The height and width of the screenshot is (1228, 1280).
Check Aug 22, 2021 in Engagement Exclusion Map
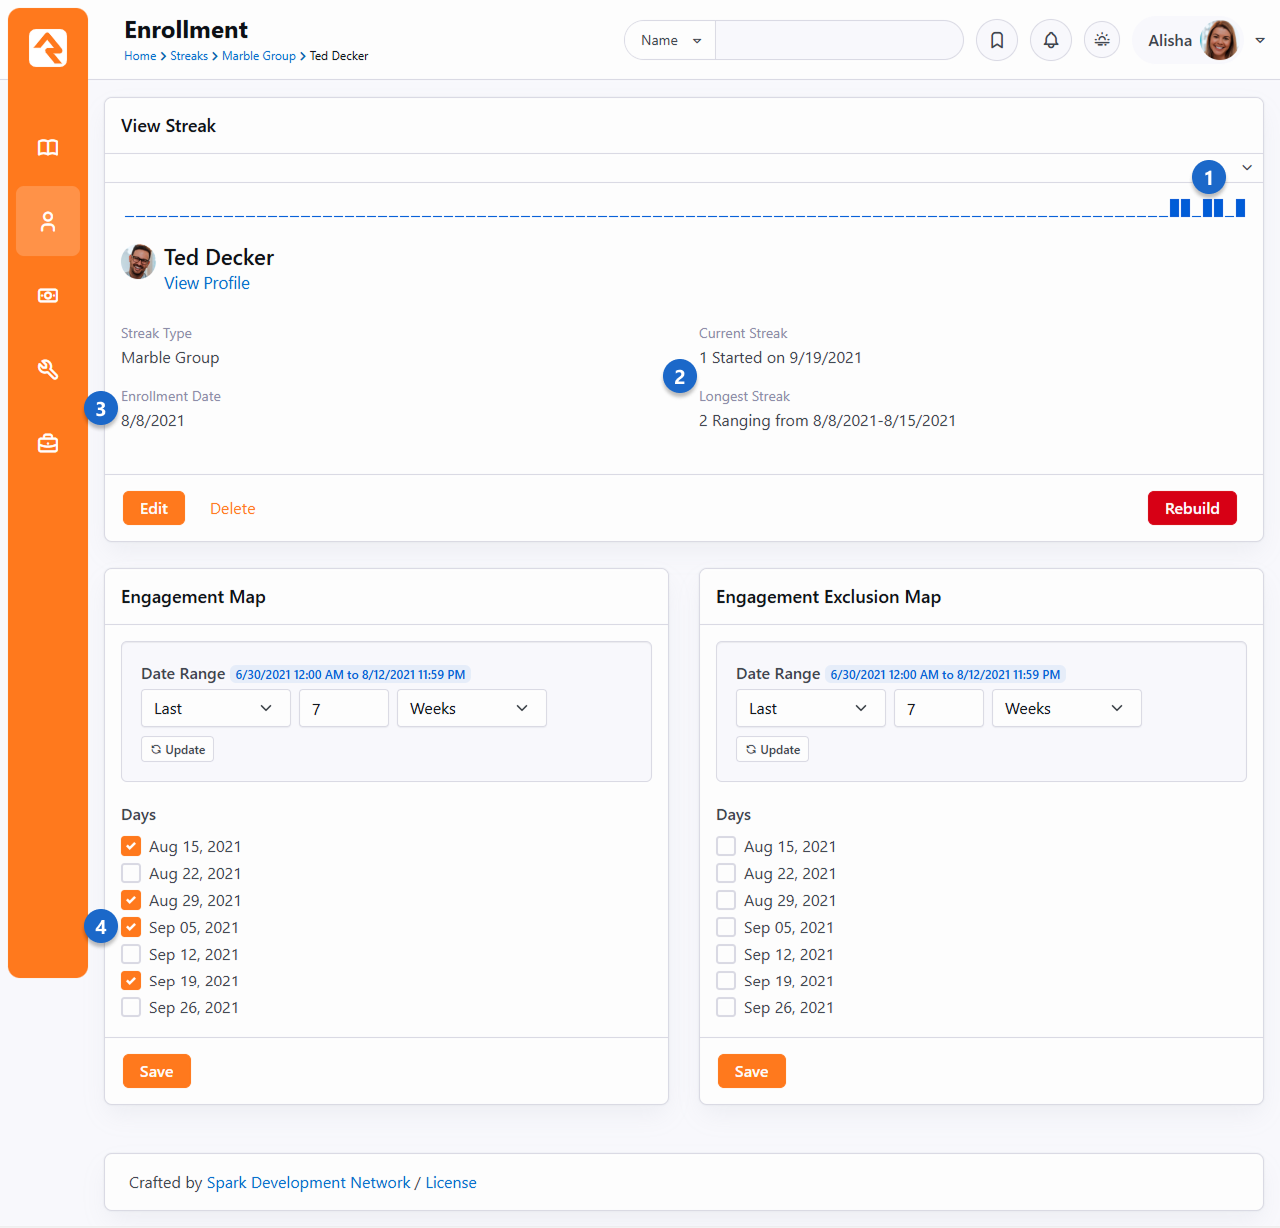click(x=726, y=873)
